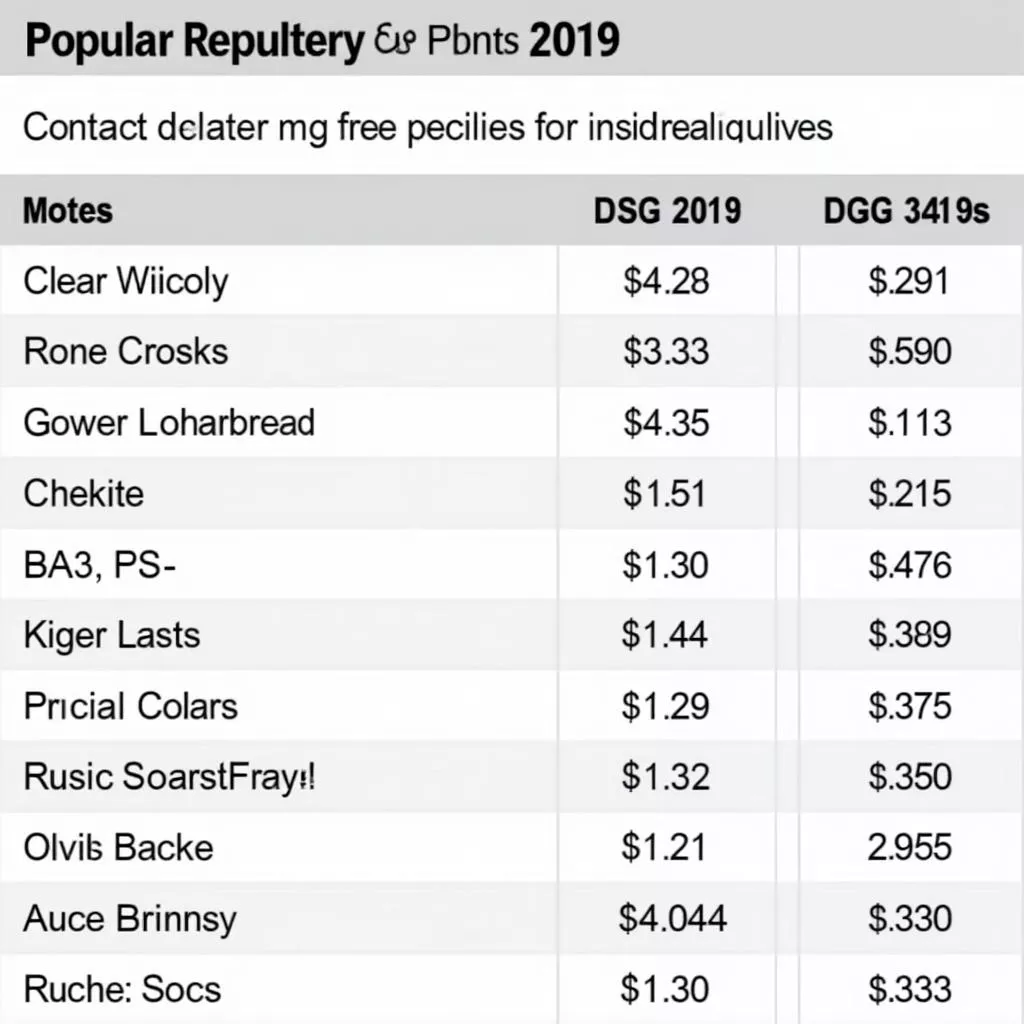The image size is (1024, 1024).
Task: Select the 'Chekite' row label
Action: pos(84,493)
